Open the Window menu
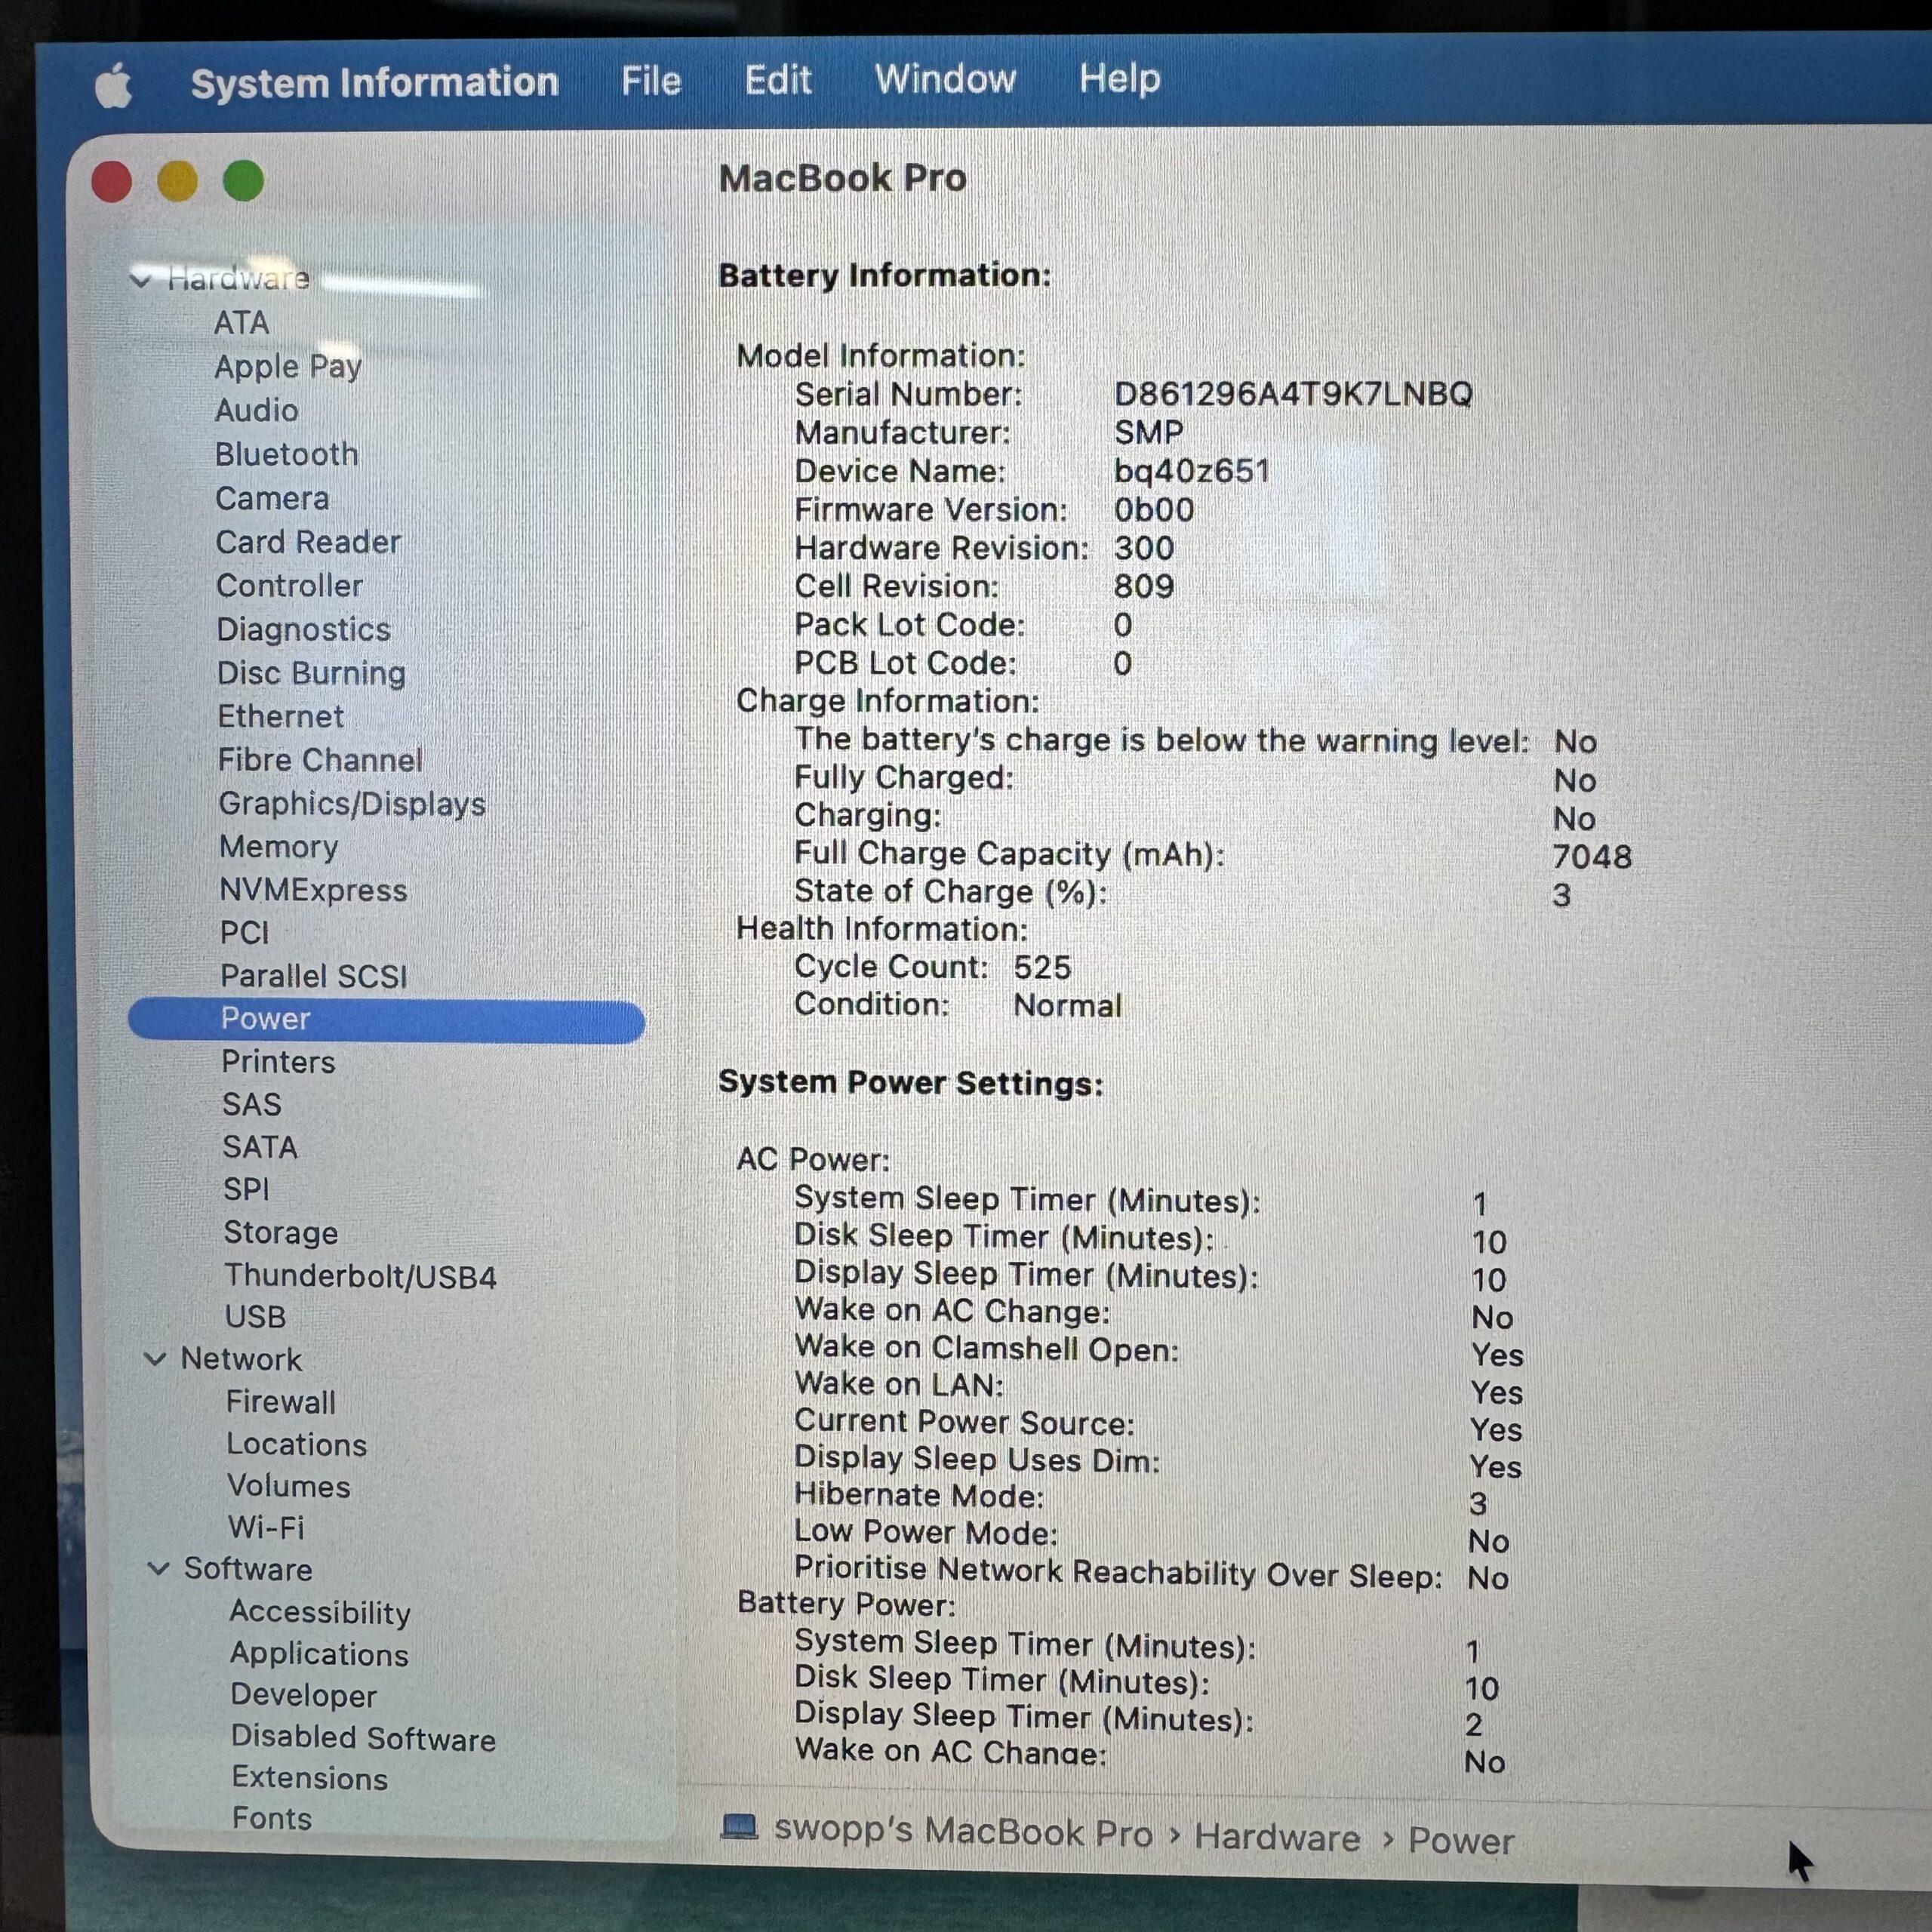The width and height of the screenshot is (1932, 1932). tap(945, 79)
